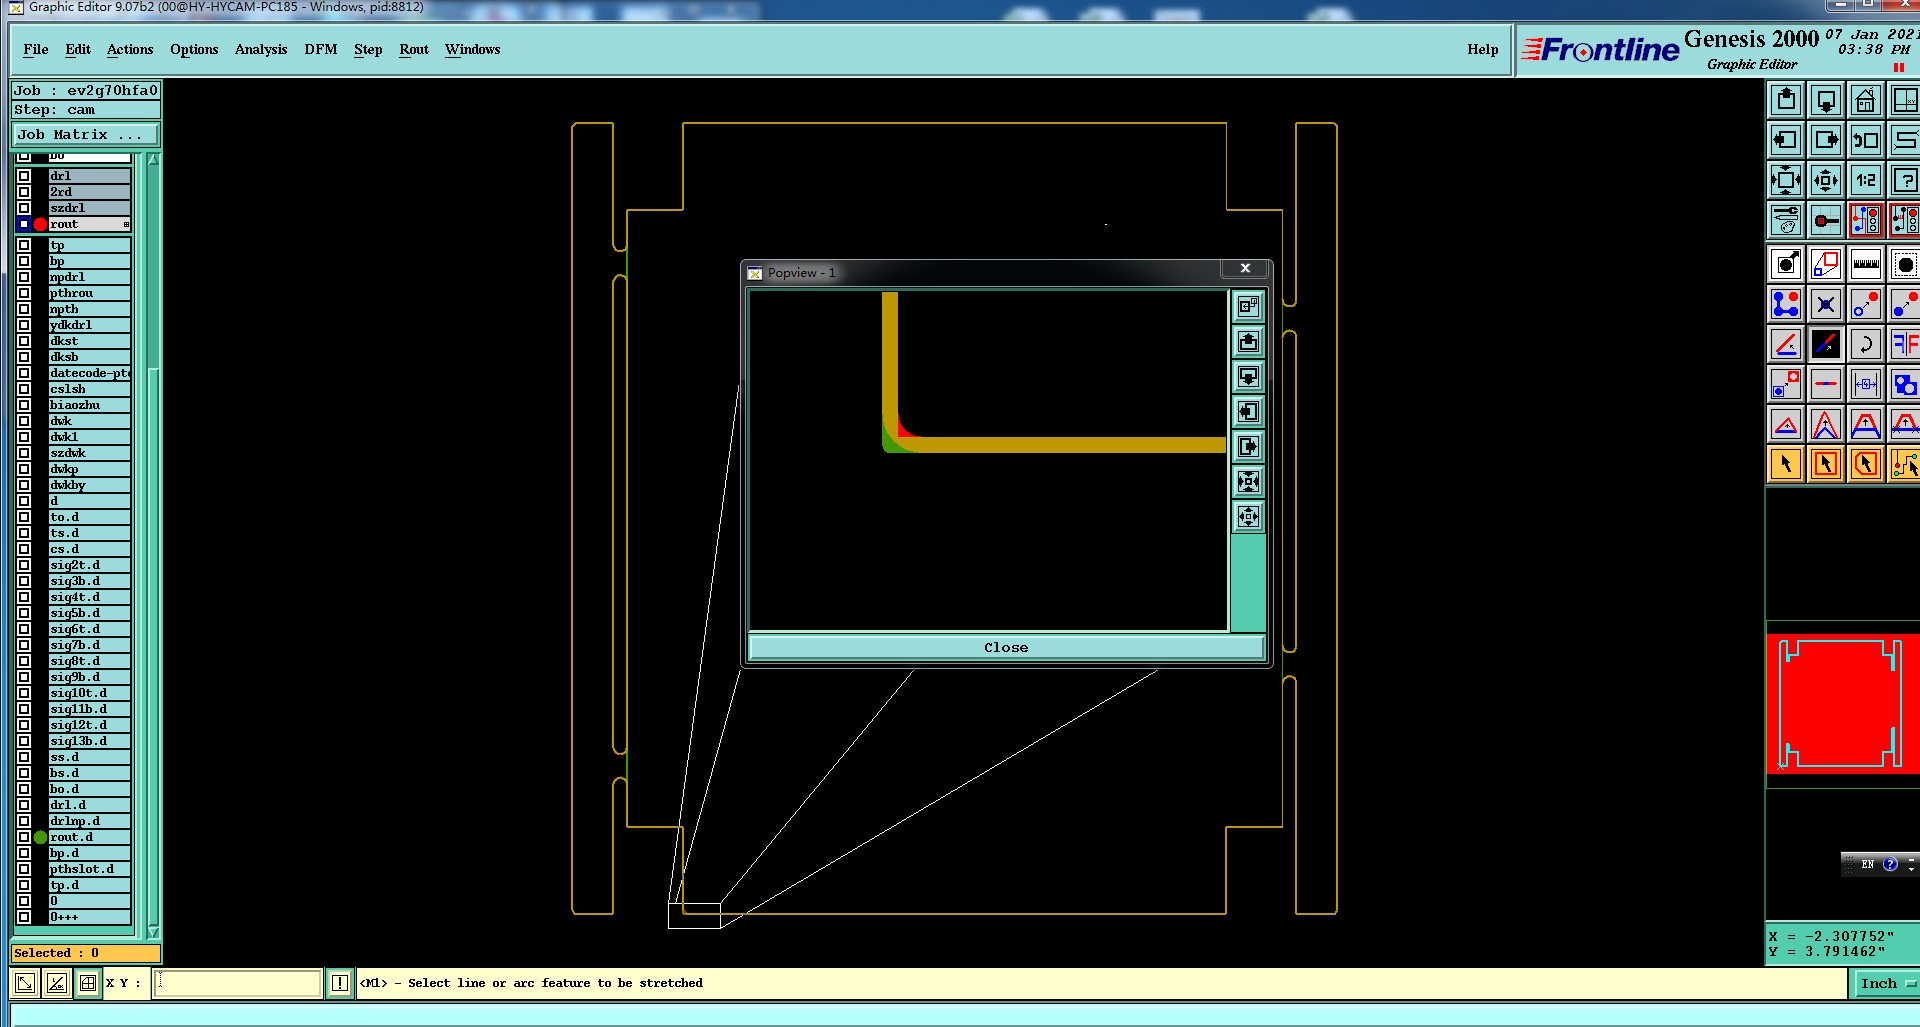Toggle the checkbox for layer rout

pyautogui.click(x=24, y=224)
